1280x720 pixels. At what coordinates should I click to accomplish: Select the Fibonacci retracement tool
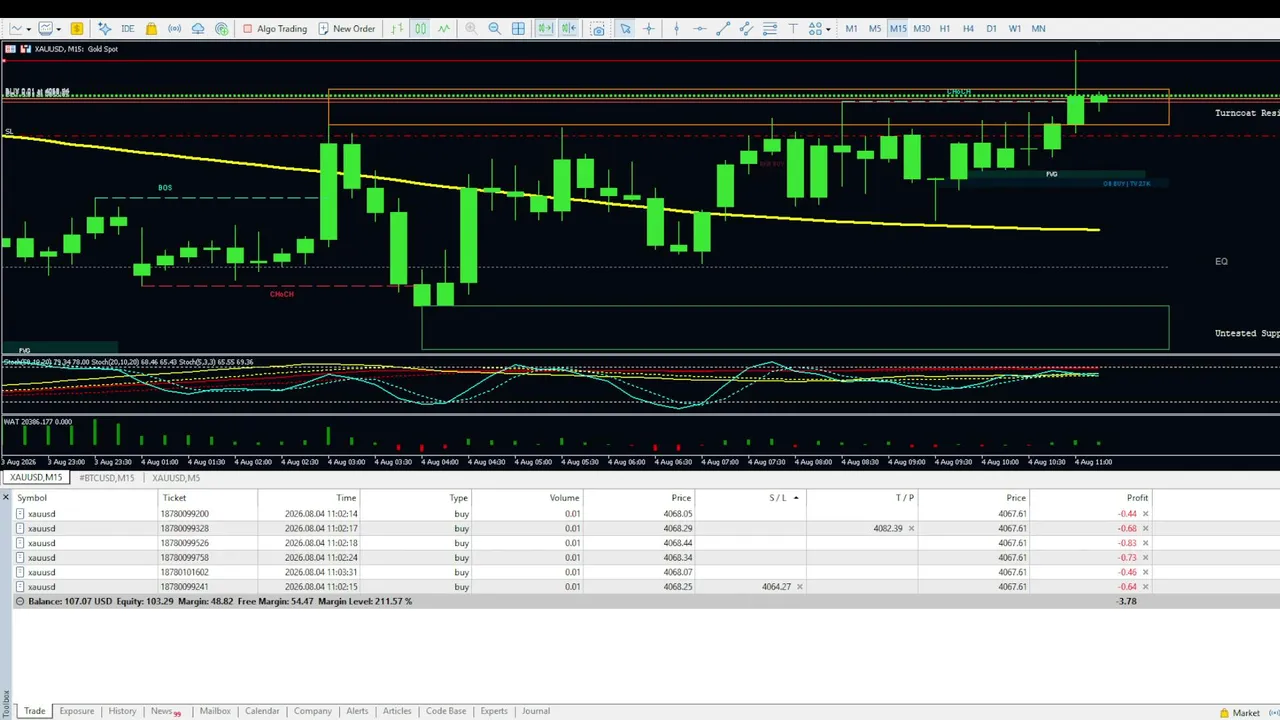pos(770,28)
